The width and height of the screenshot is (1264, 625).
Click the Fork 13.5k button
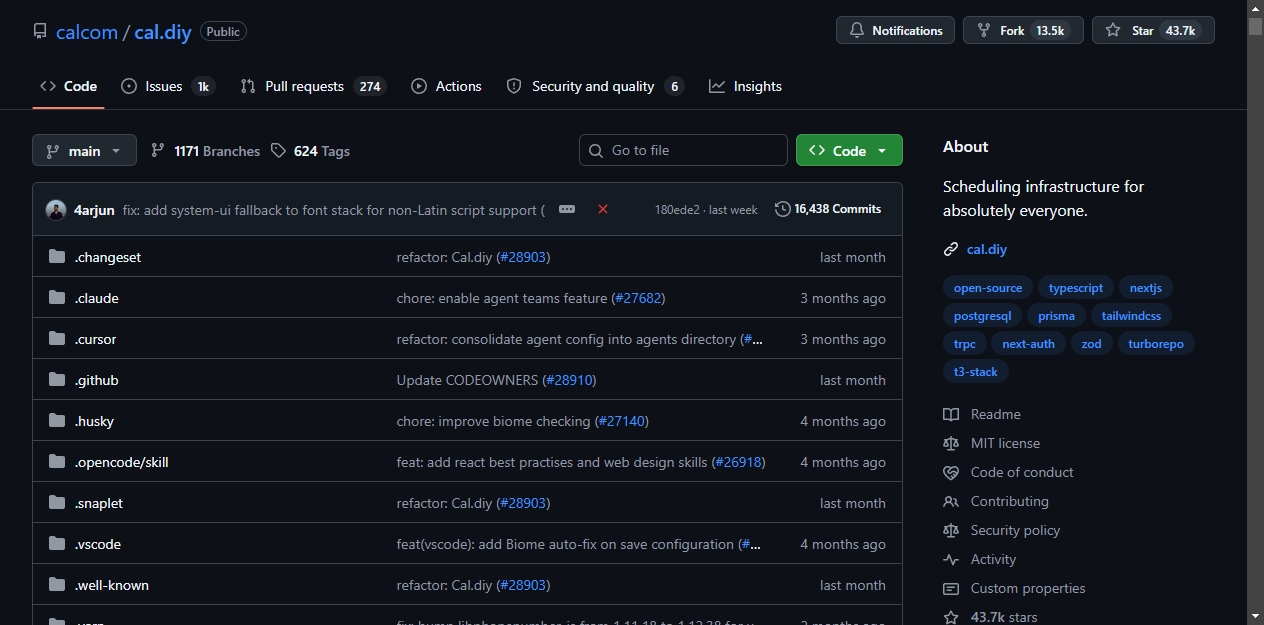pyautogui.click(x=1023, y=31)
